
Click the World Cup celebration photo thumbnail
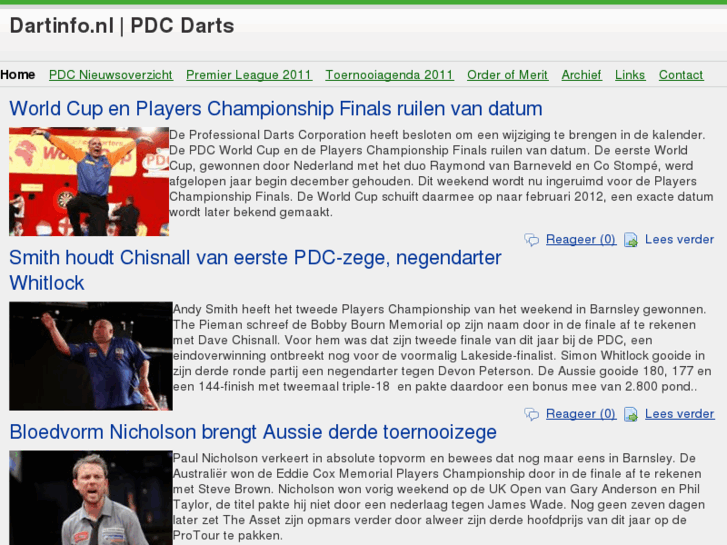[x=89, y=181]
